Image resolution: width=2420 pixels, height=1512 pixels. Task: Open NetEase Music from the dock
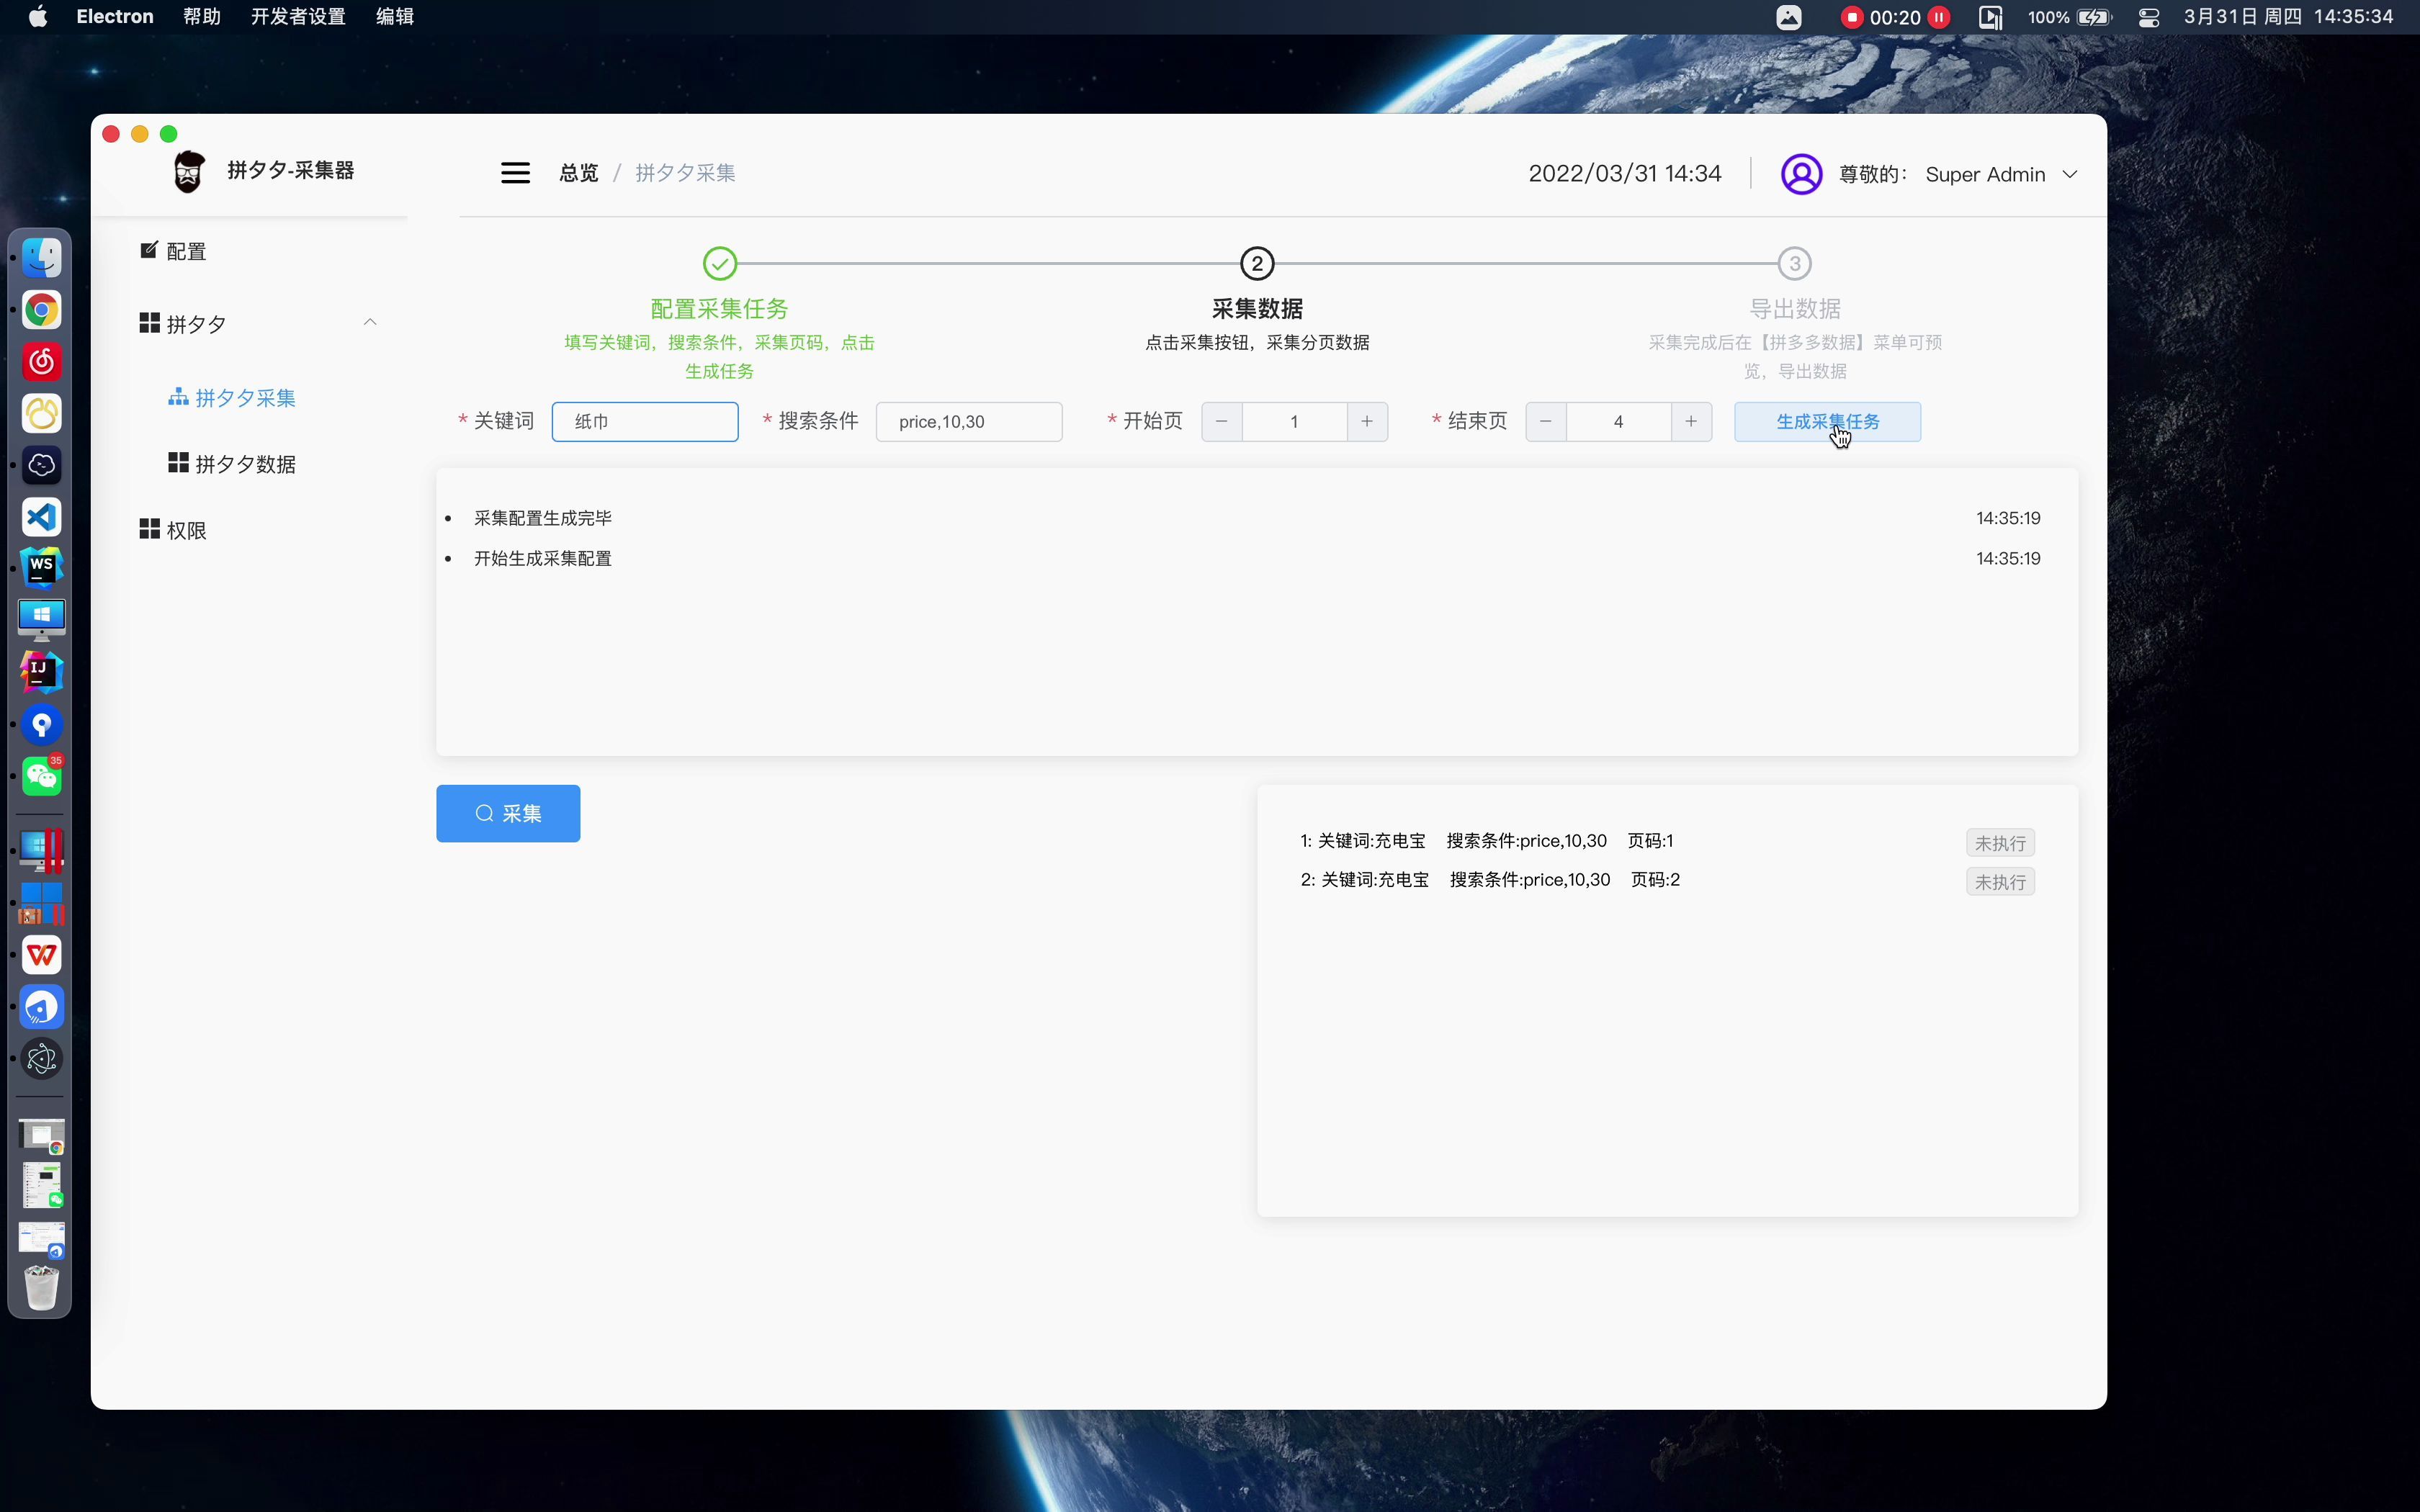42,362
